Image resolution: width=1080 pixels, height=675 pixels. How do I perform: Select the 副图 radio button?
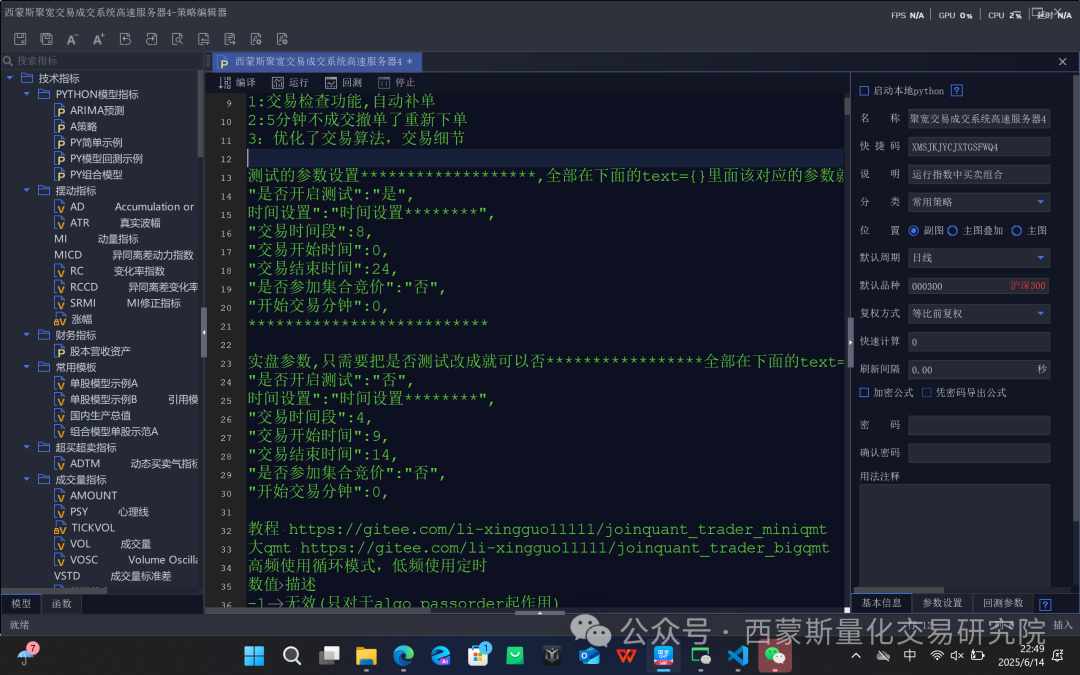click(914, 231)
